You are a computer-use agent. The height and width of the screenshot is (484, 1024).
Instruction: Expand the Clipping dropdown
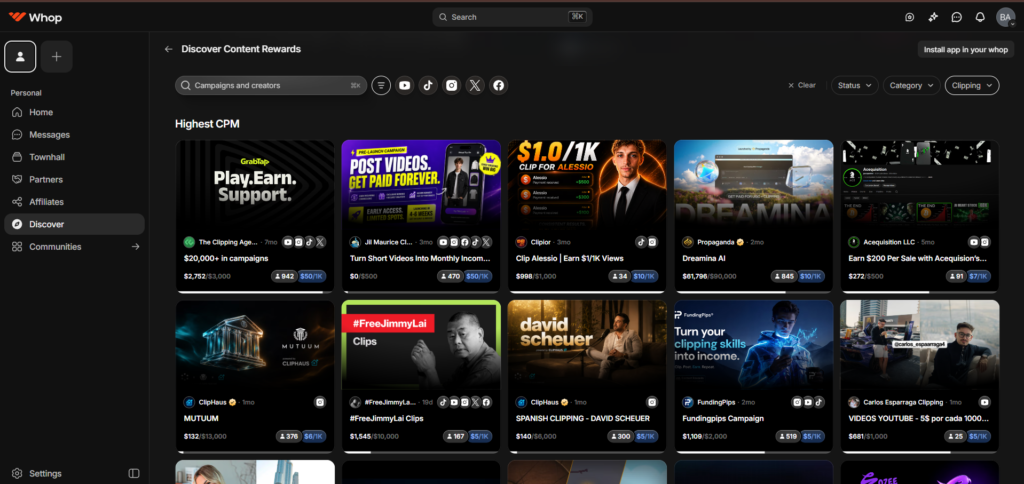[x=972, y=86]
